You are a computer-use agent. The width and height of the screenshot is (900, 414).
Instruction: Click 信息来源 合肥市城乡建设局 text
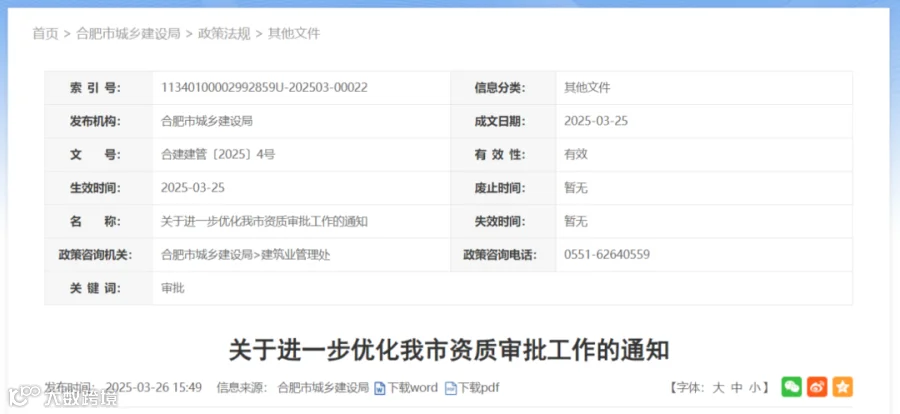click(x=323, y=388)
